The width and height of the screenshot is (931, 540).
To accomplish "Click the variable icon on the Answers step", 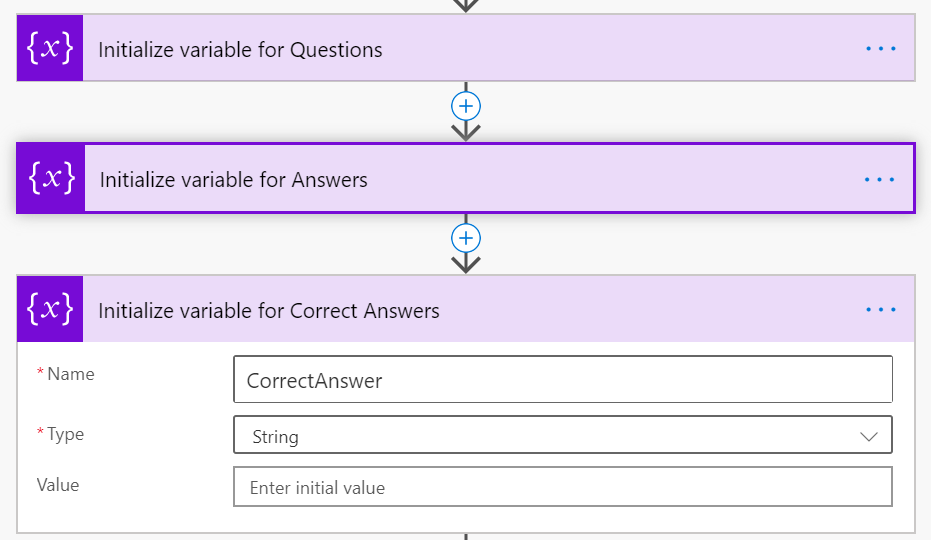I will click(51, 178).
